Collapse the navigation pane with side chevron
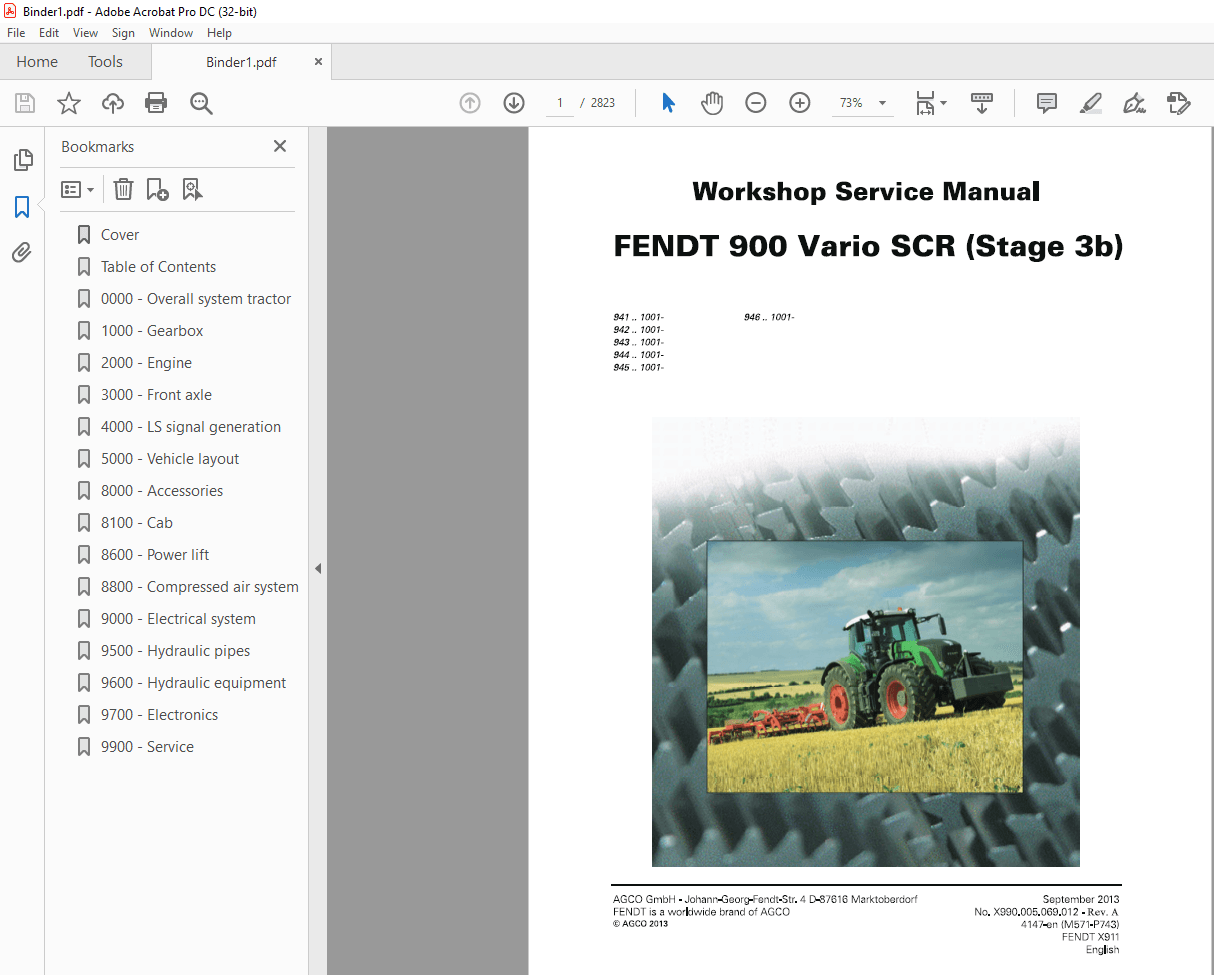This screenshot has height=975, width=1214. pyautogui.click(x=318, y=567)
